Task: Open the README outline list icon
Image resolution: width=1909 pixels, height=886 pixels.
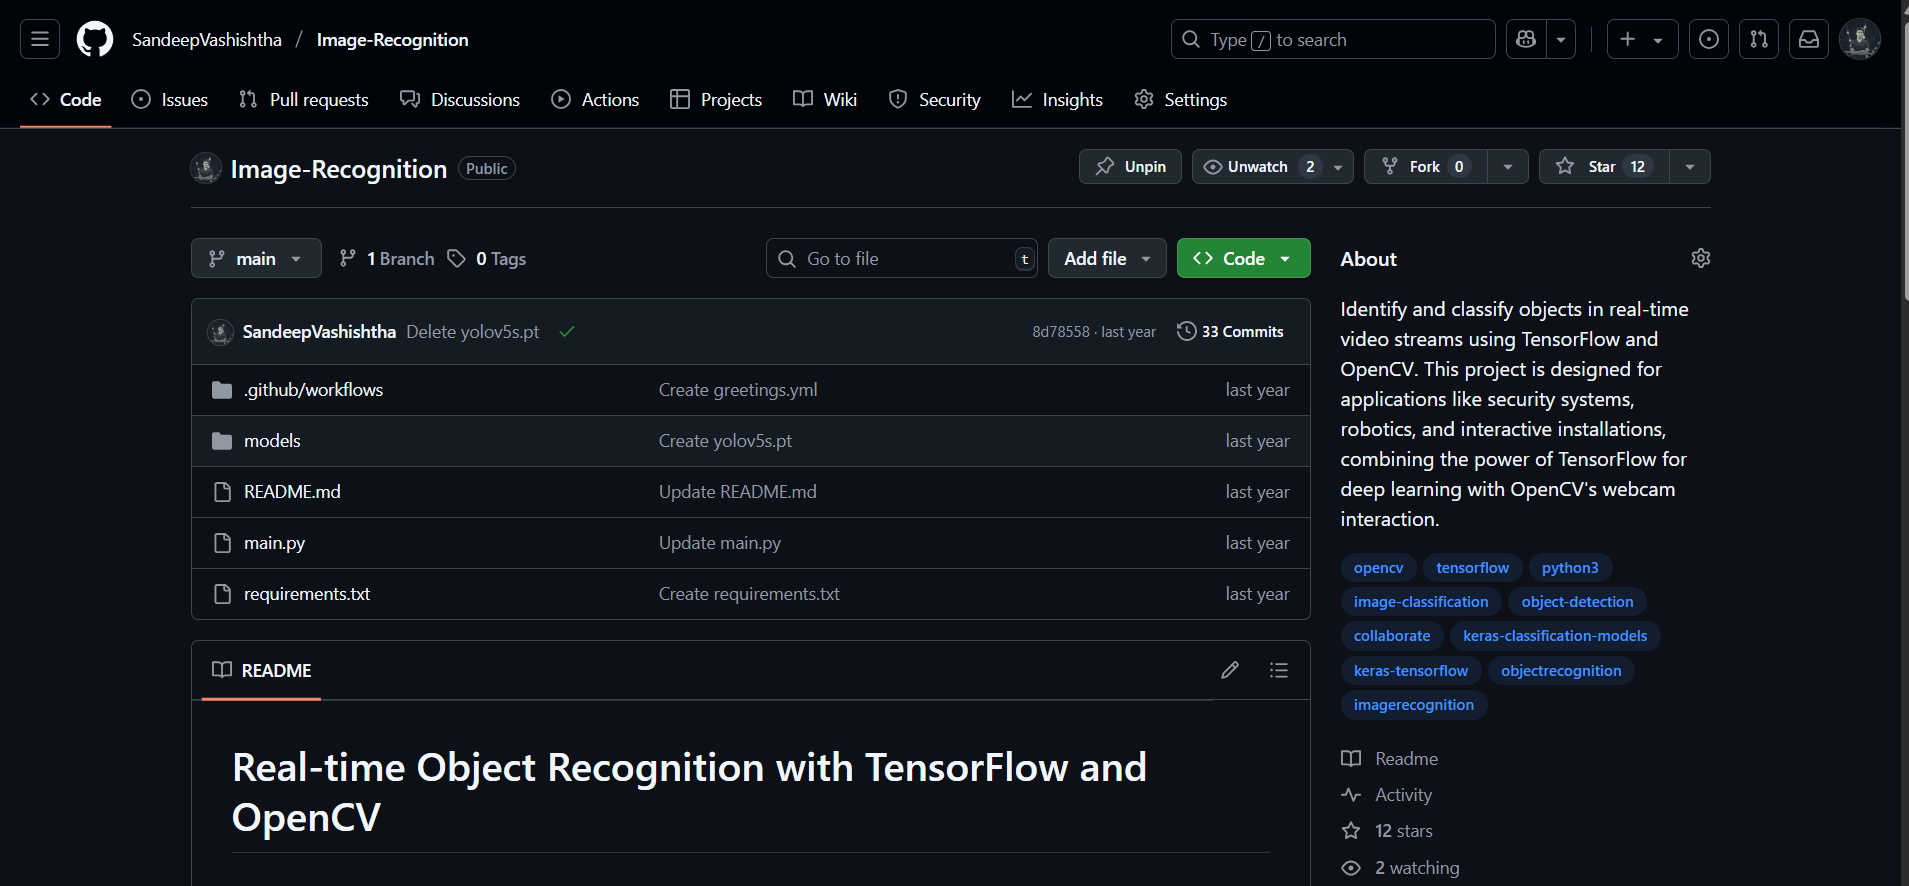Action: tap(1278, 670)
